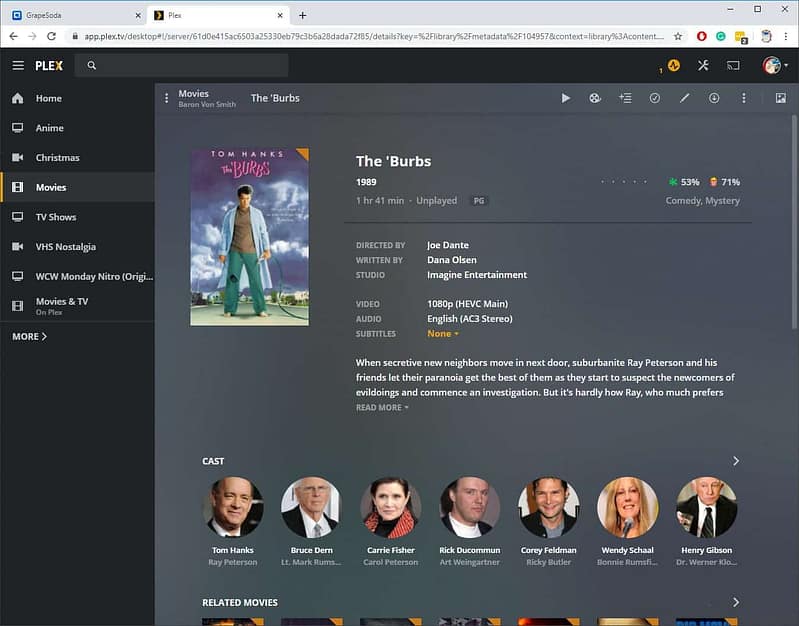The height and width of the screenshot is (626, 799).
Task: Open Opera extension icon
Action: click(702, 36)
